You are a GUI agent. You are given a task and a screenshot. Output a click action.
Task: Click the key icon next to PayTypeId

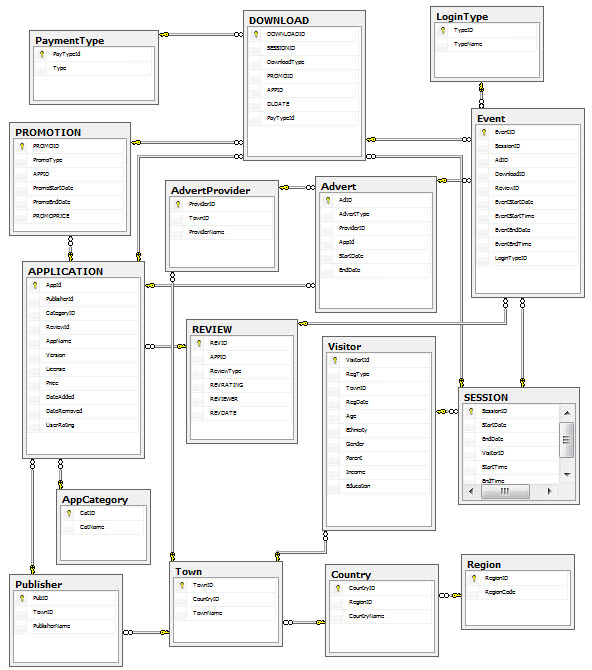41,54
